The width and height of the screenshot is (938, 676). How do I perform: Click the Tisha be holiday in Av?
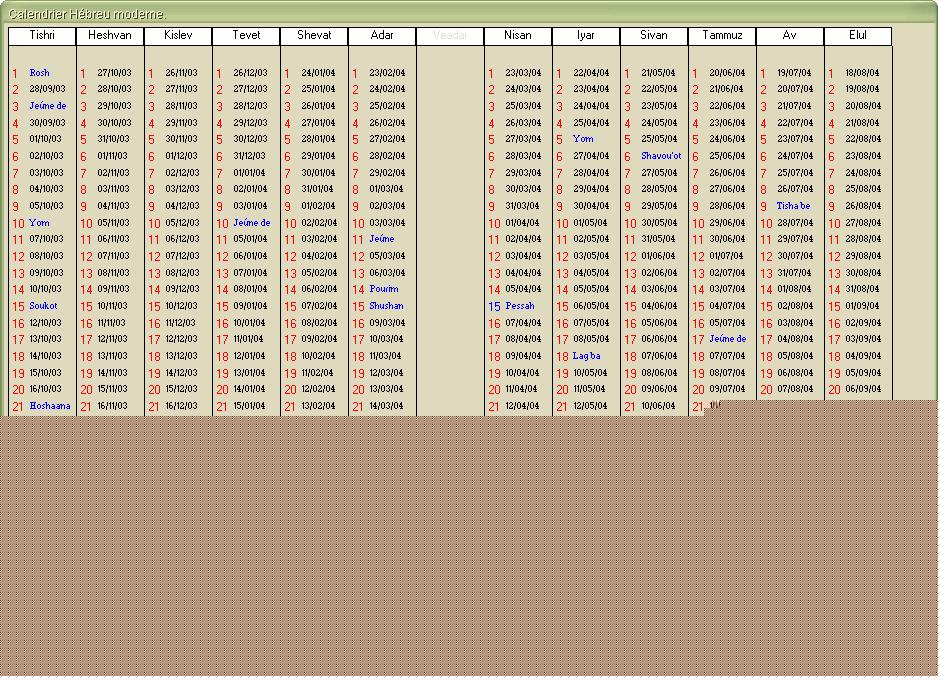click(794, 206)
